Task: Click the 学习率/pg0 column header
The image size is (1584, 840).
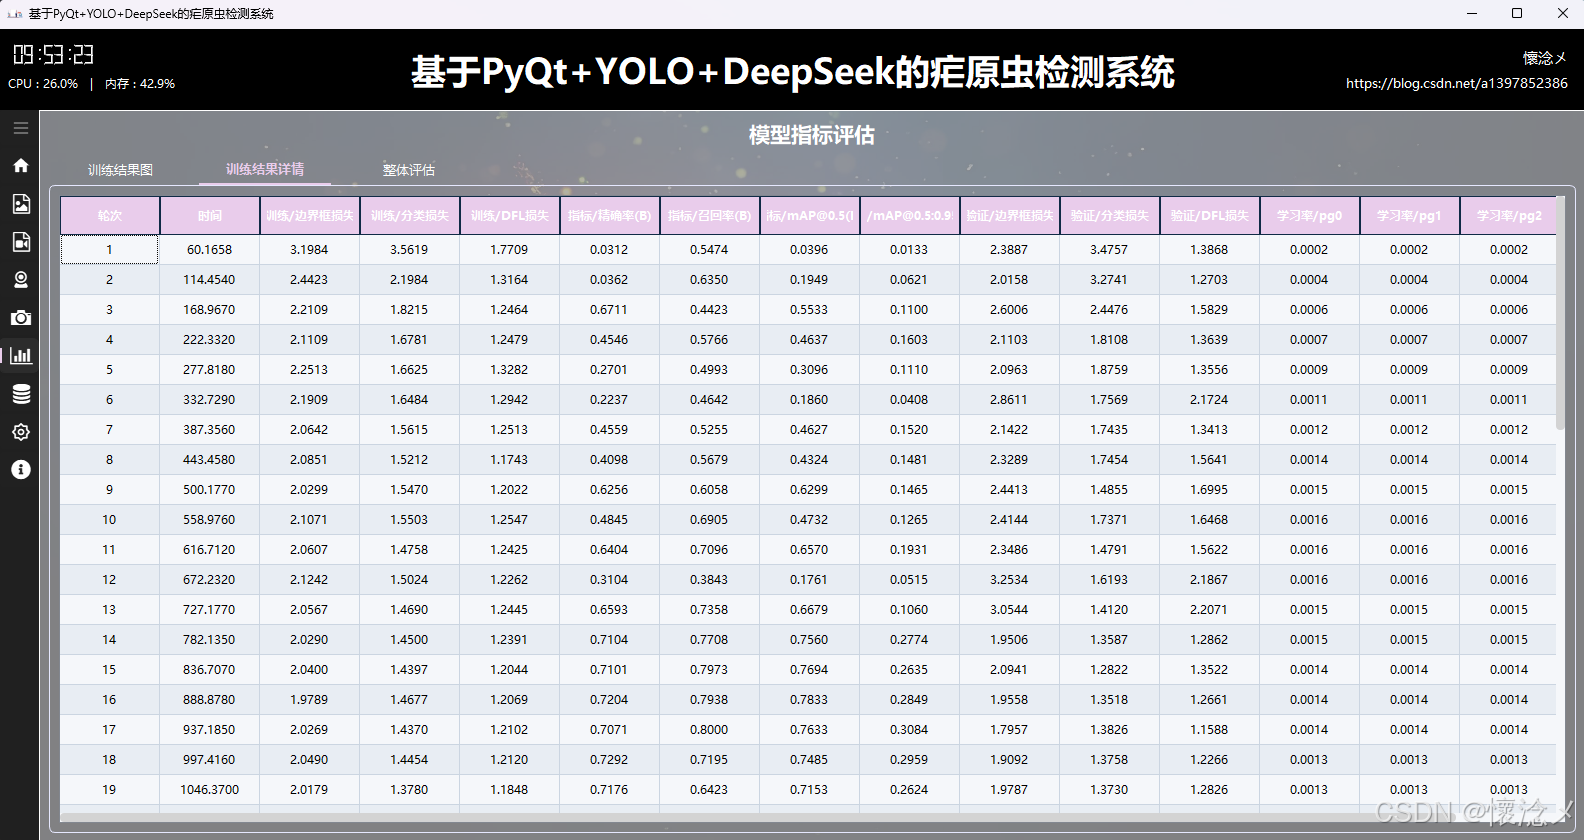Action: (x=1310, y=216)
